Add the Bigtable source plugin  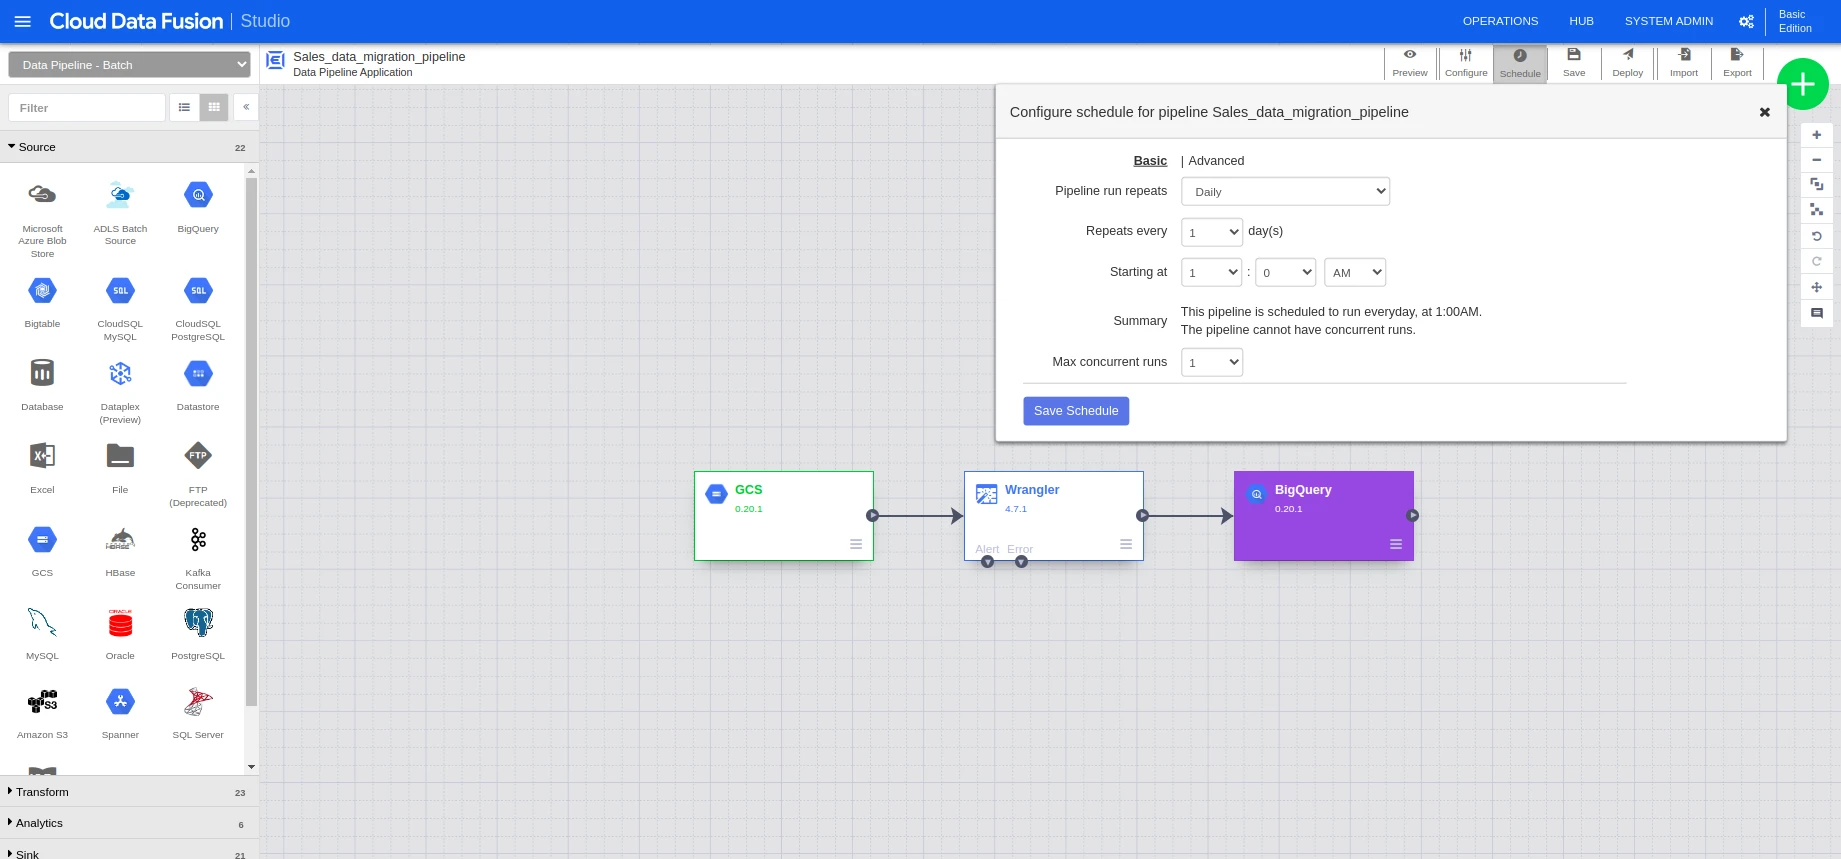click(42, 304)
